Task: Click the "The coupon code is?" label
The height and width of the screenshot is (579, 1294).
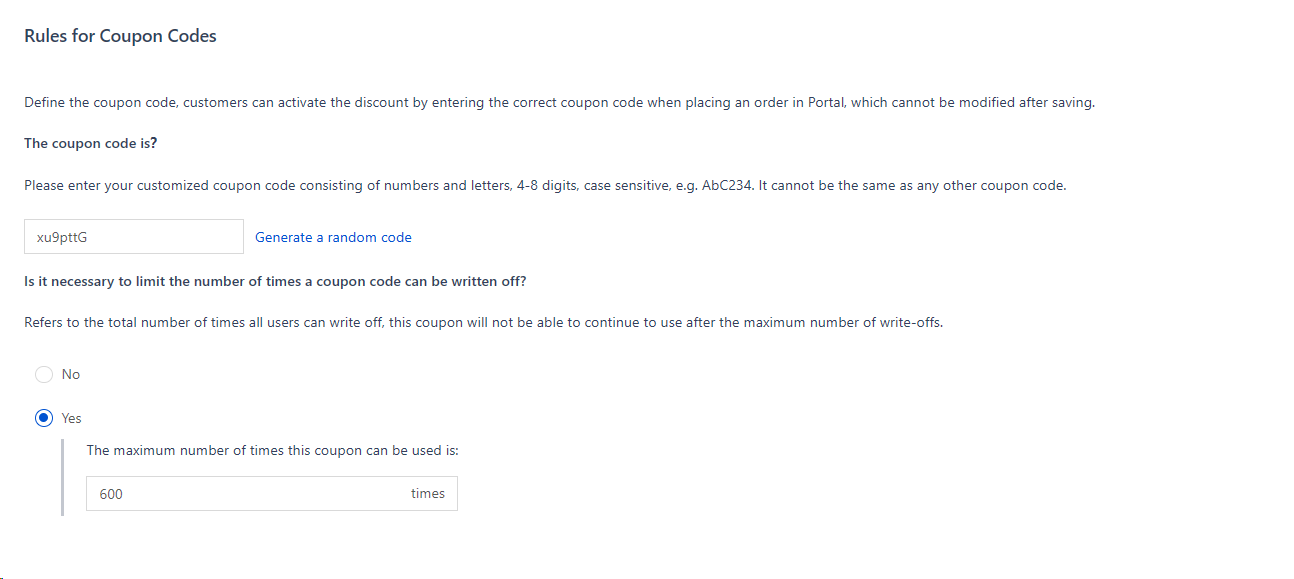Action: [90, 143]
